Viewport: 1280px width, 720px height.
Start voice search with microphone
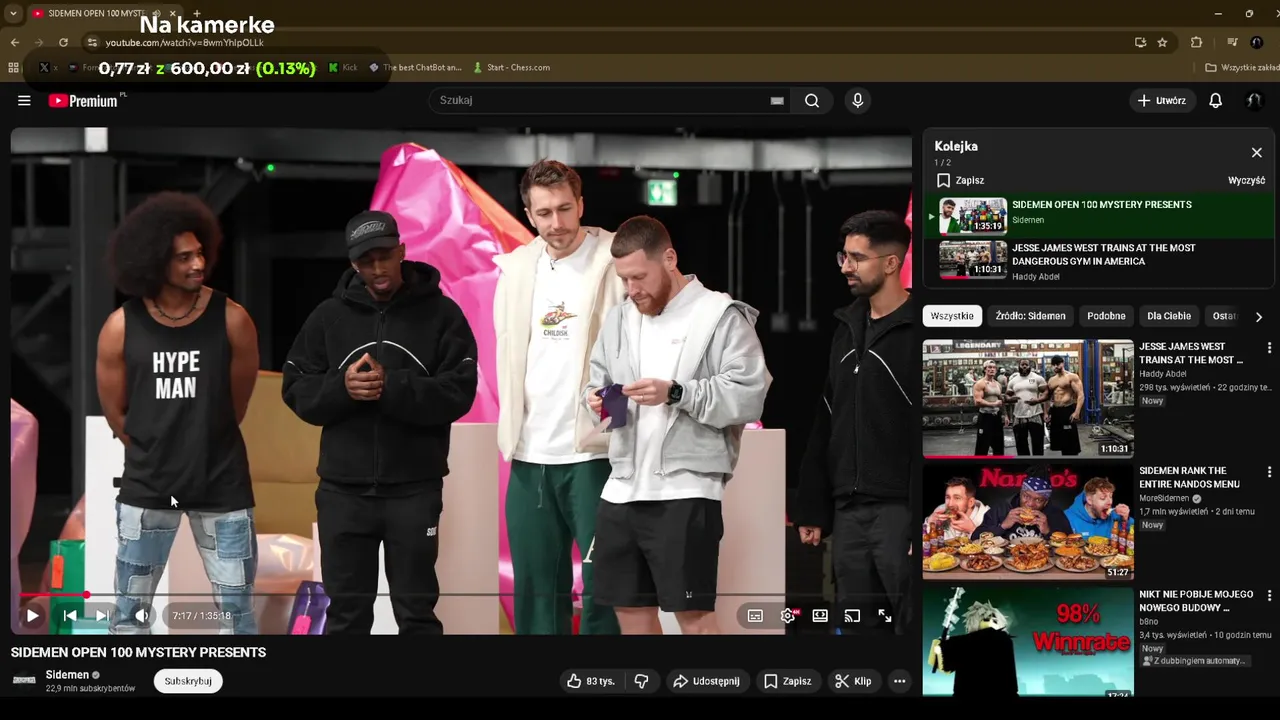857,100
